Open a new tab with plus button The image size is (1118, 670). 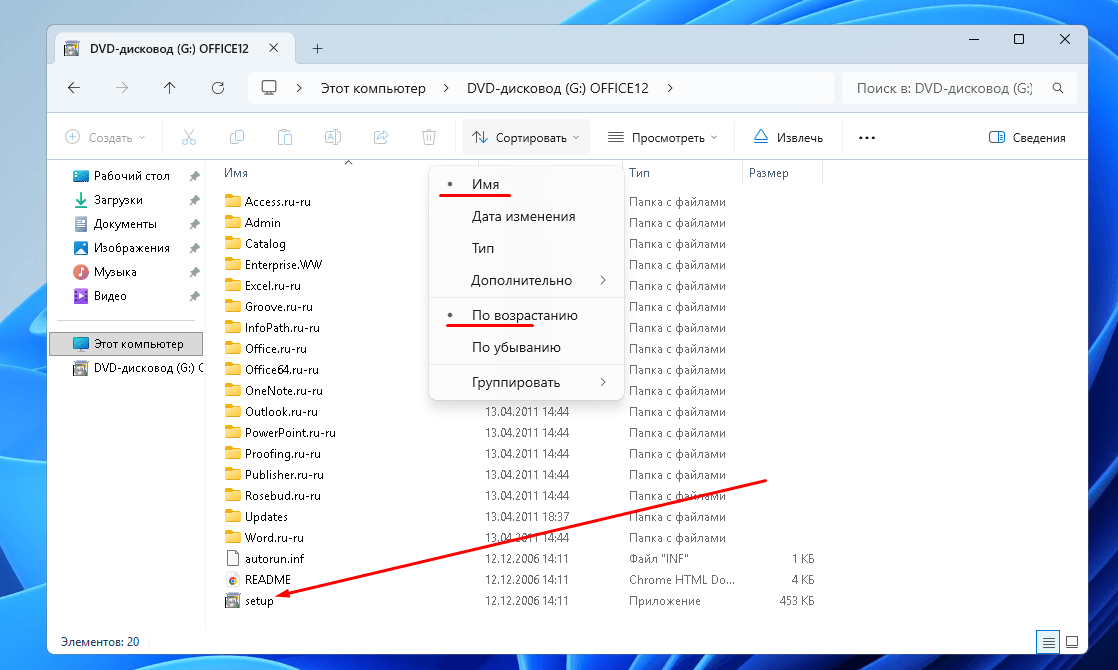click(x=317, y=48)
